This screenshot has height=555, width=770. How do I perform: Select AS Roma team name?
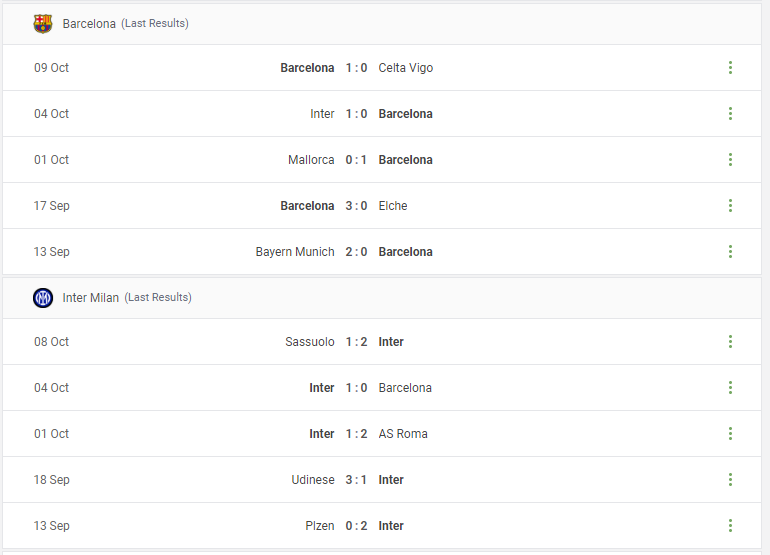pyautogui.click(x=403, y=434)
